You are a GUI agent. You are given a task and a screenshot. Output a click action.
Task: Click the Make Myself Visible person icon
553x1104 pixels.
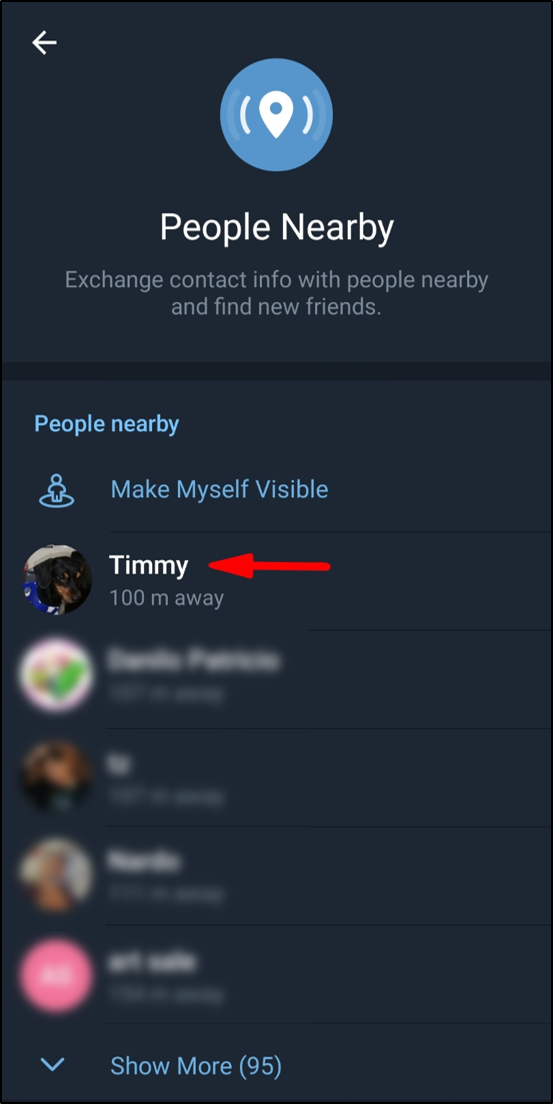click(x=56, y=489)
